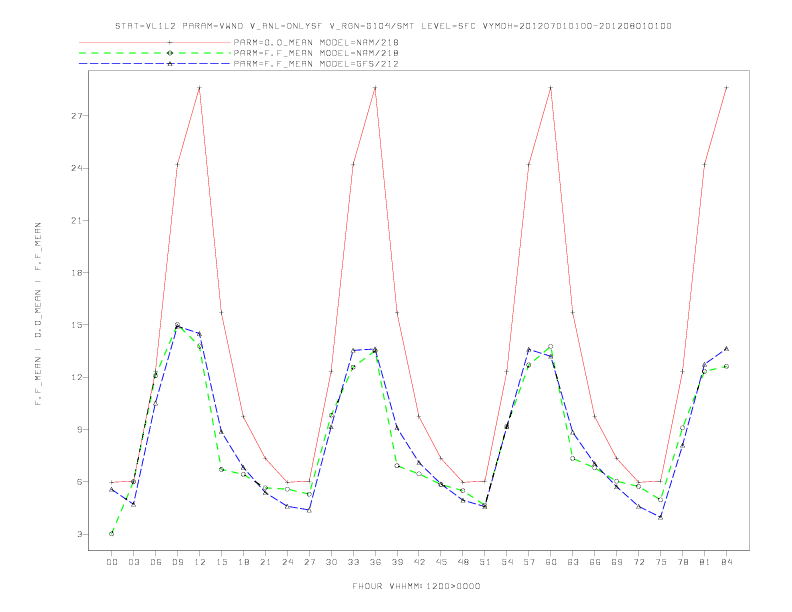
Task: Click the x-axis tick label 45
Action: point(441,562)
